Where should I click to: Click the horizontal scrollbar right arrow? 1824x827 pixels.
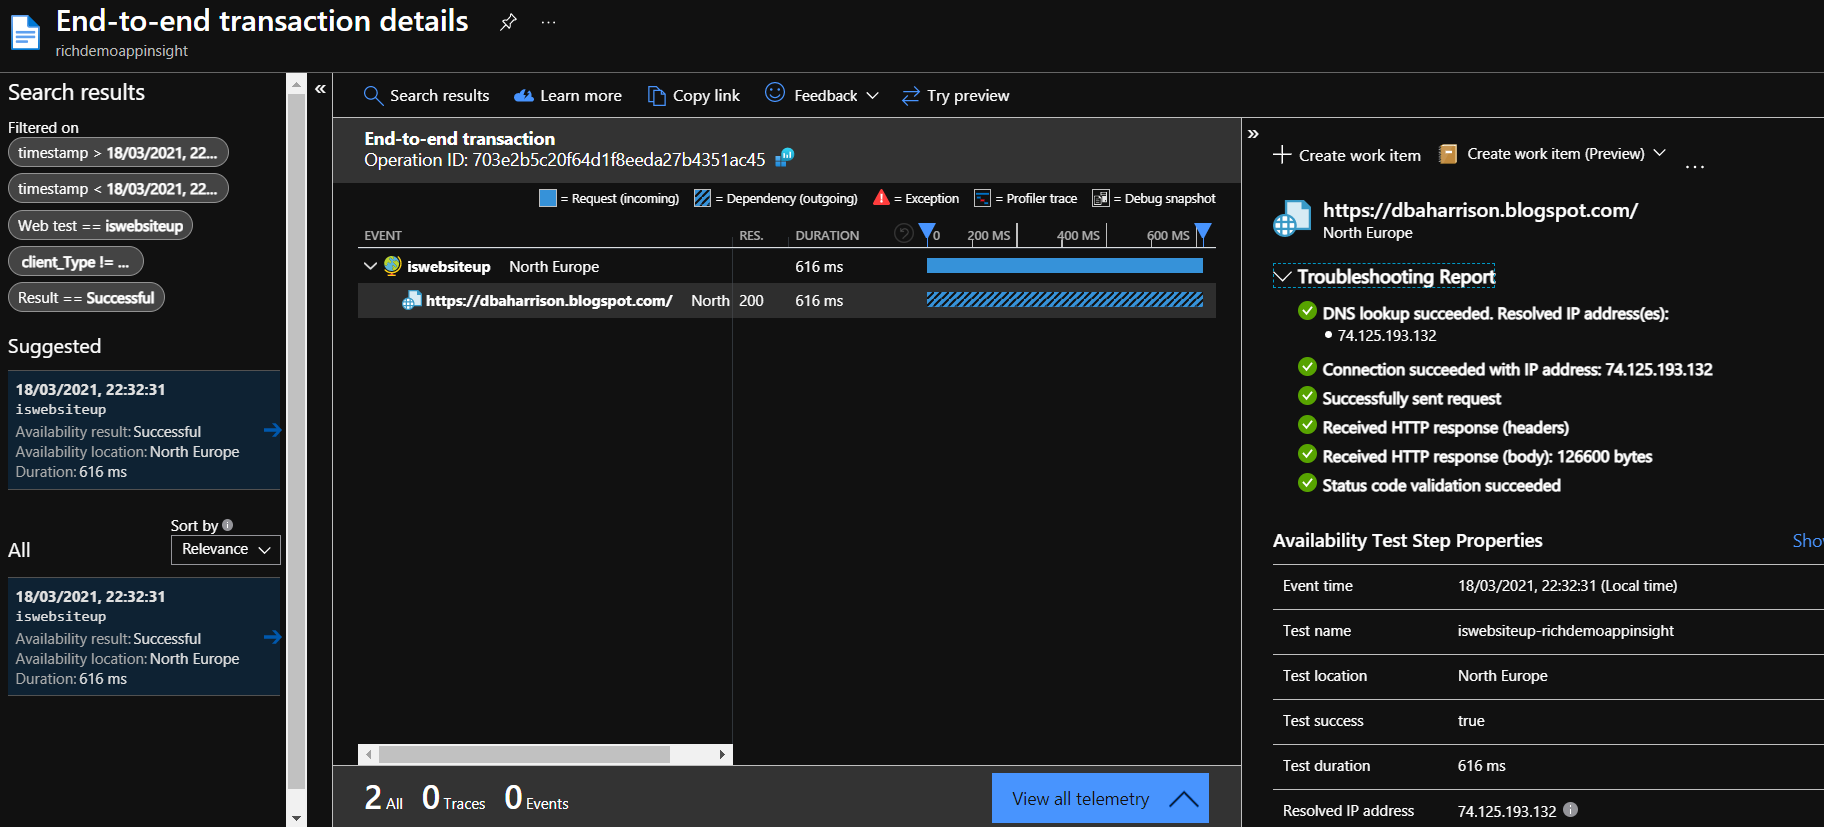coord(723,754)
